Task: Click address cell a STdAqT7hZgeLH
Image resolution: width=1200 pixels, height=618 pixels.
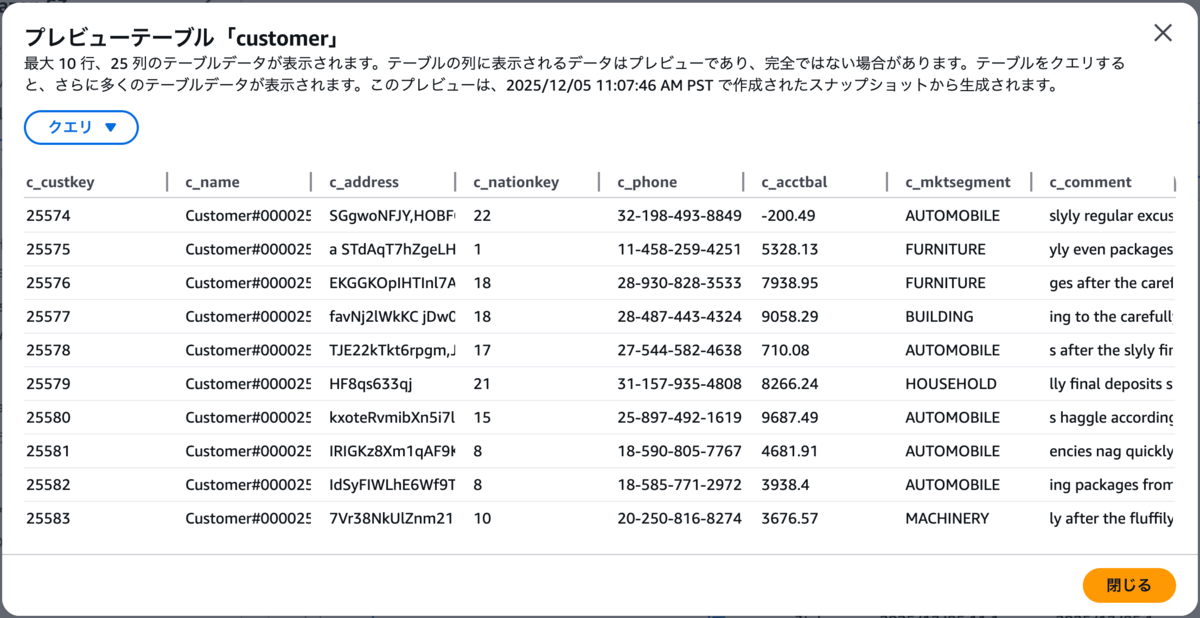Action: (392, 249)
